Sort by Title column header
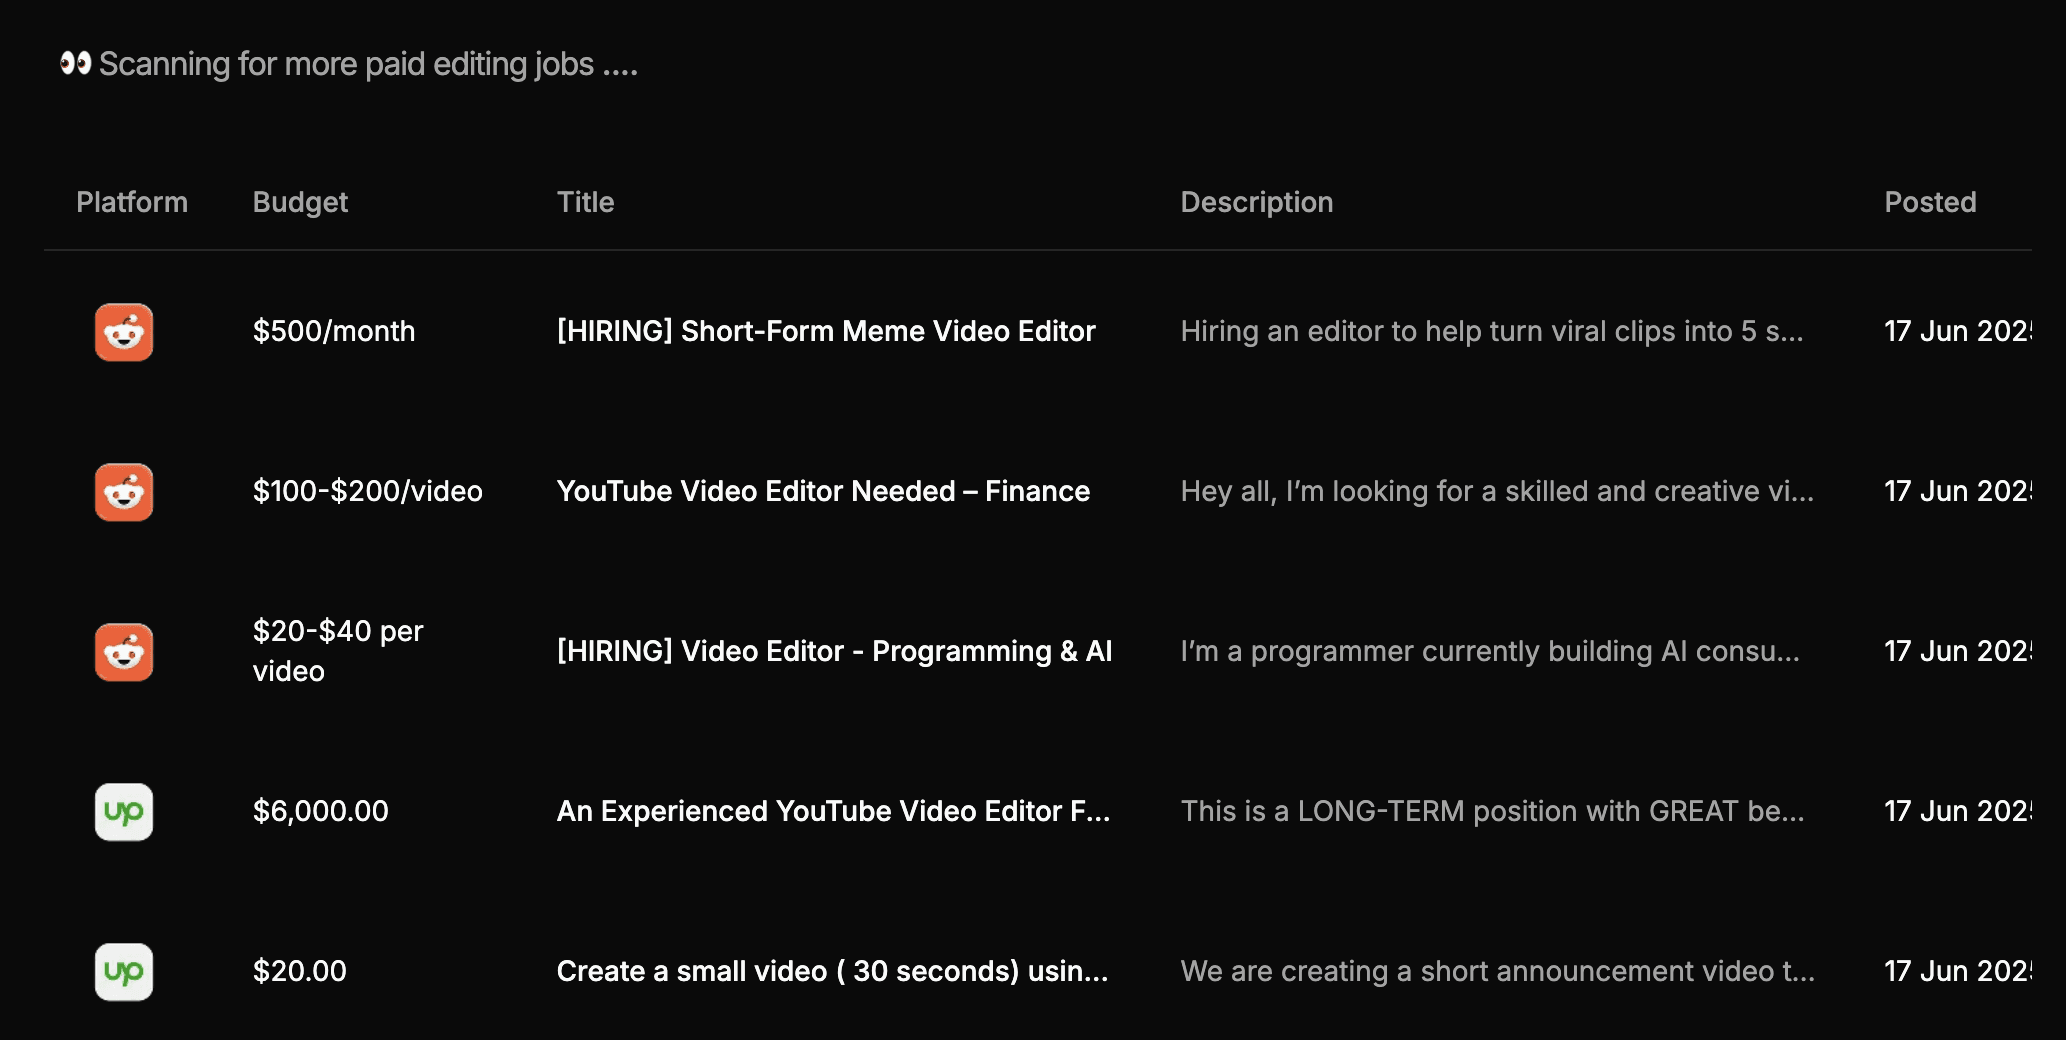This screenshot has height=1040, width=2066. 585,202
